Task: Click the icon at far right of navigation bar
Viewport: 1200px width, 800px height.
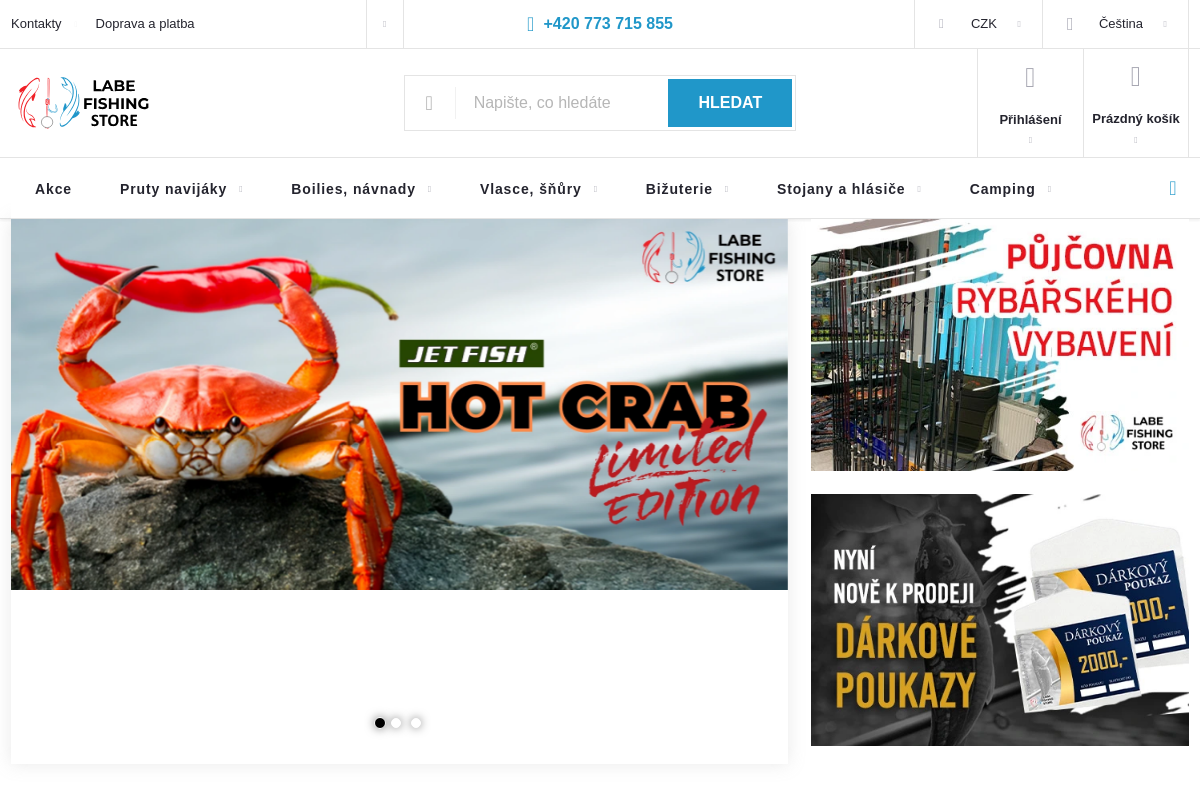Action: click(1172, 188)
